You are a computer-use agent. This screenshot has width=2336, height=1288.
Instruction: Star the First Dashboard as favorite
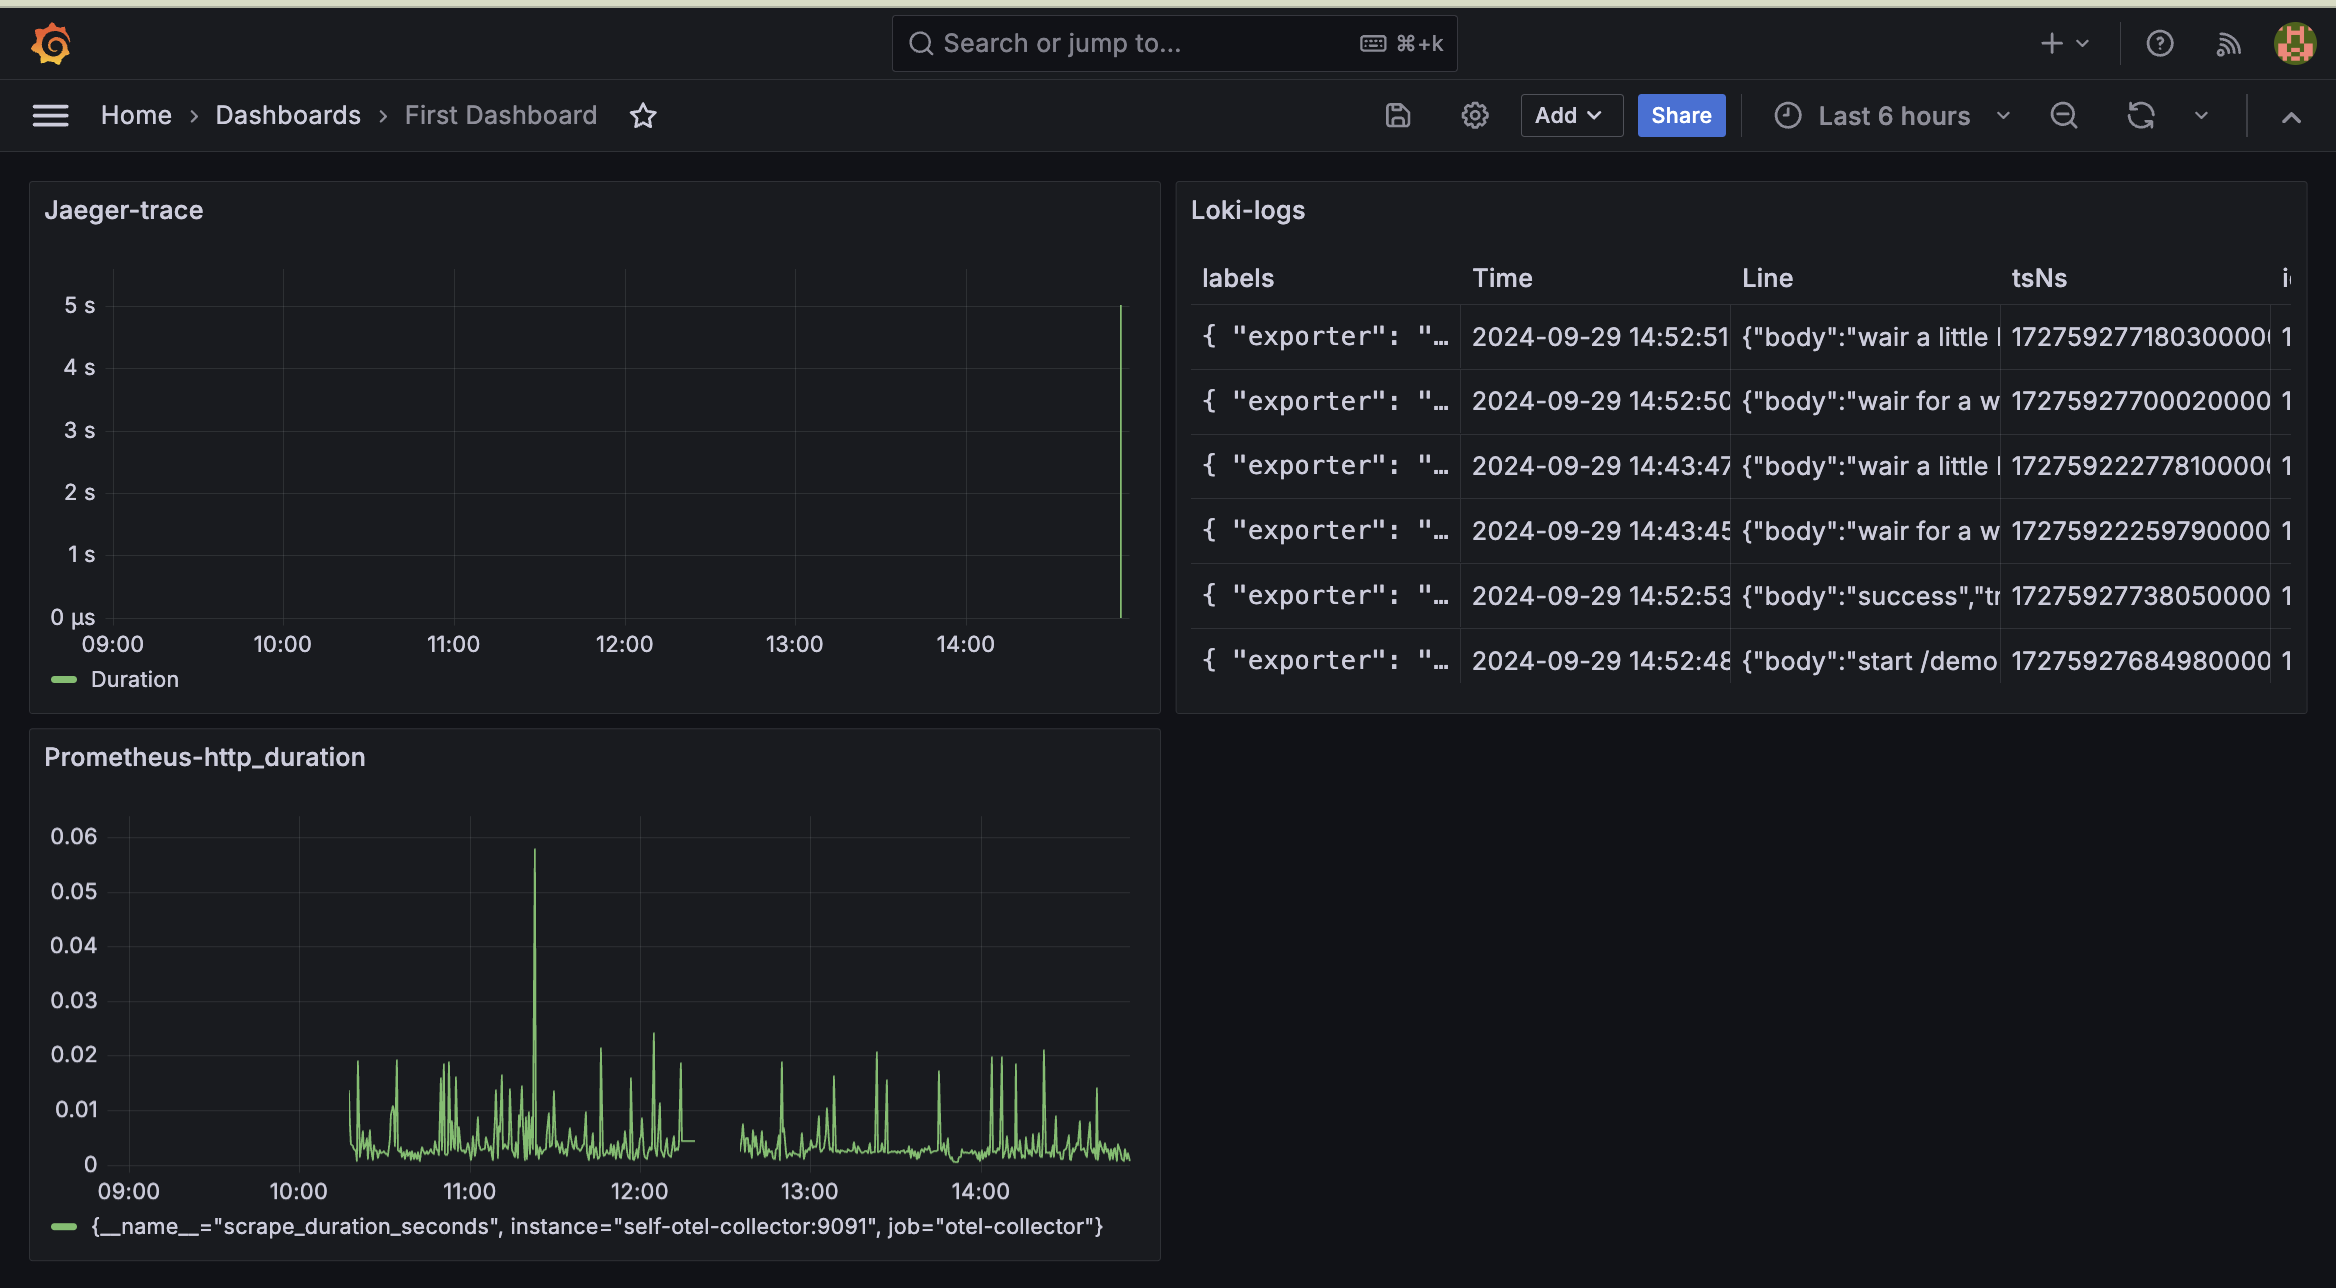click(643, 116)
